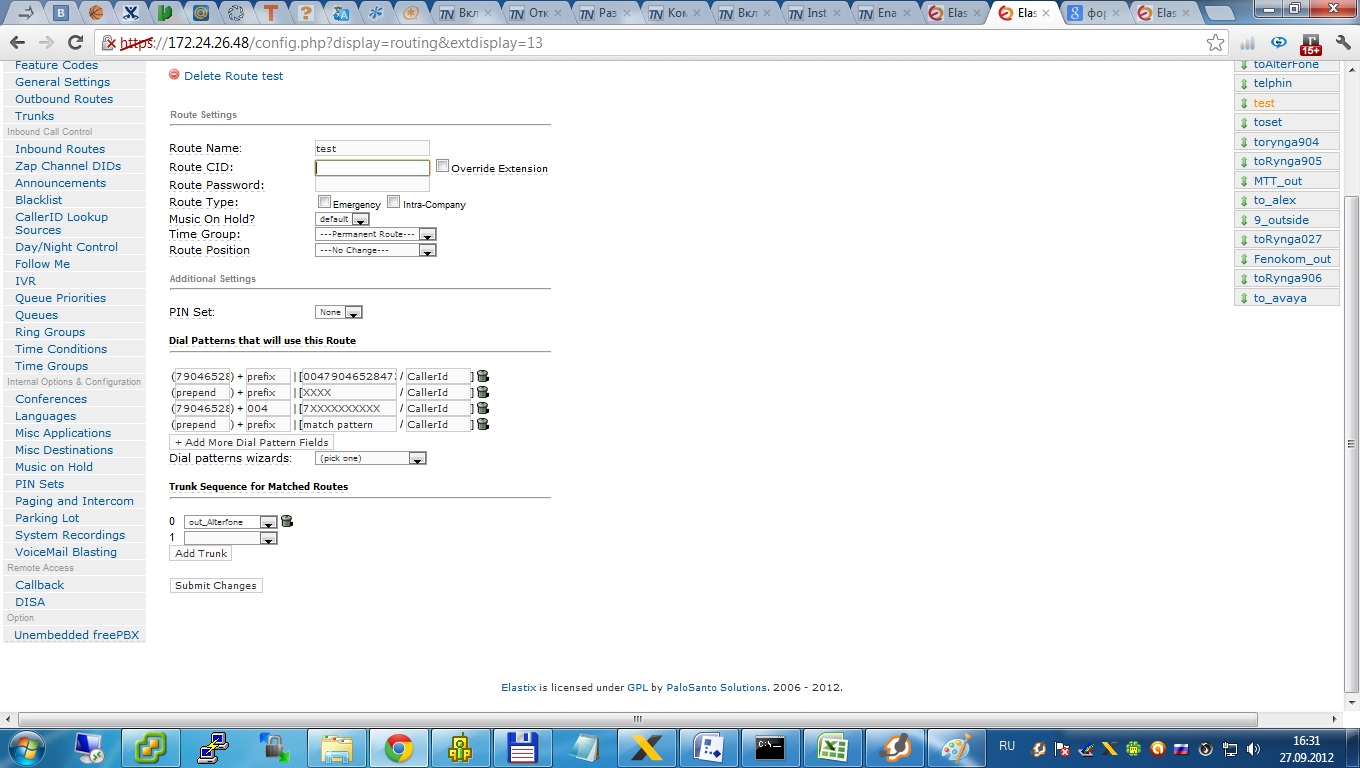1360x768 pixels.
Task: Open the Time Group dropdown
Action: click(375, 234)
